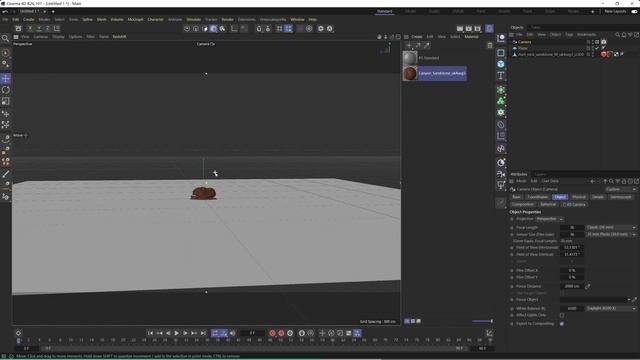Screen dimensions: 640x360
Task: Toggle Z-axis lock in top toolbar
Action: (47, 29)
